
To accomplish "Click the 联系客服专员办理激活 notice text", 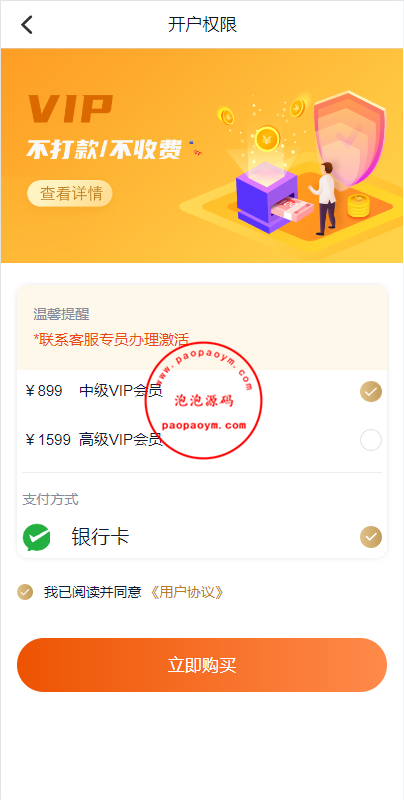I will coord(111,339).
